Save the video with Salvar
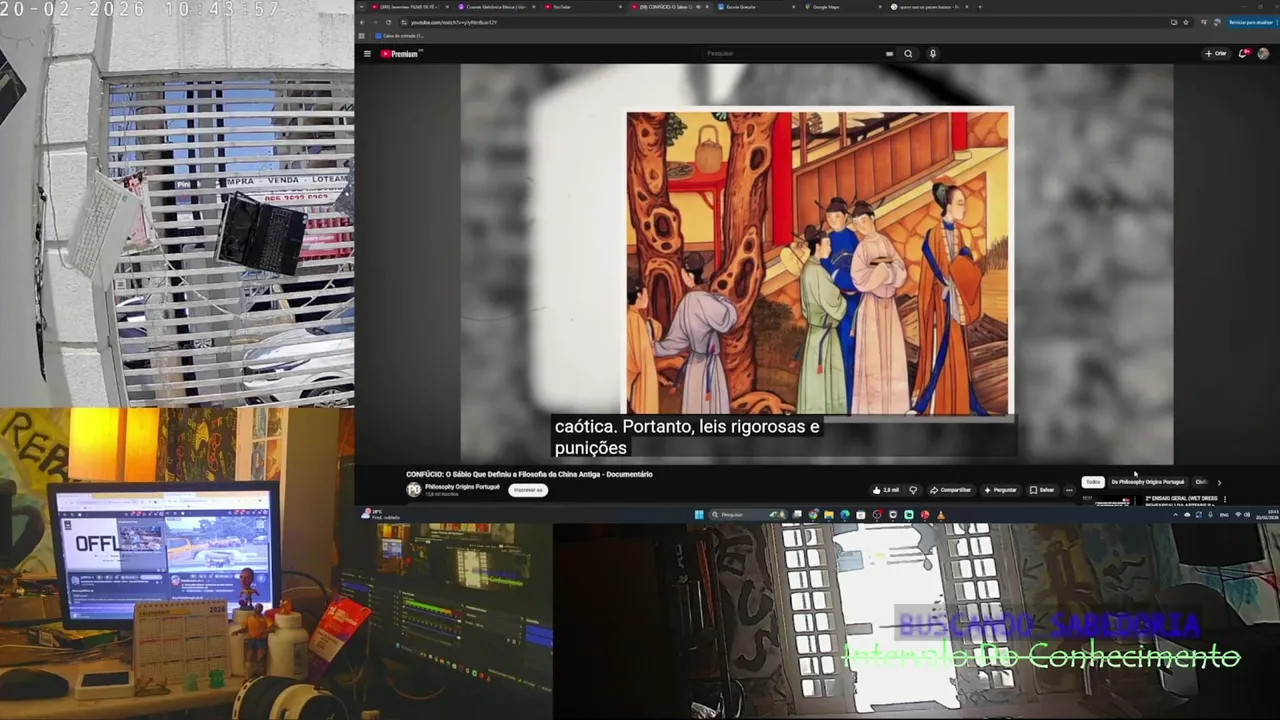 click(1042, 490)
